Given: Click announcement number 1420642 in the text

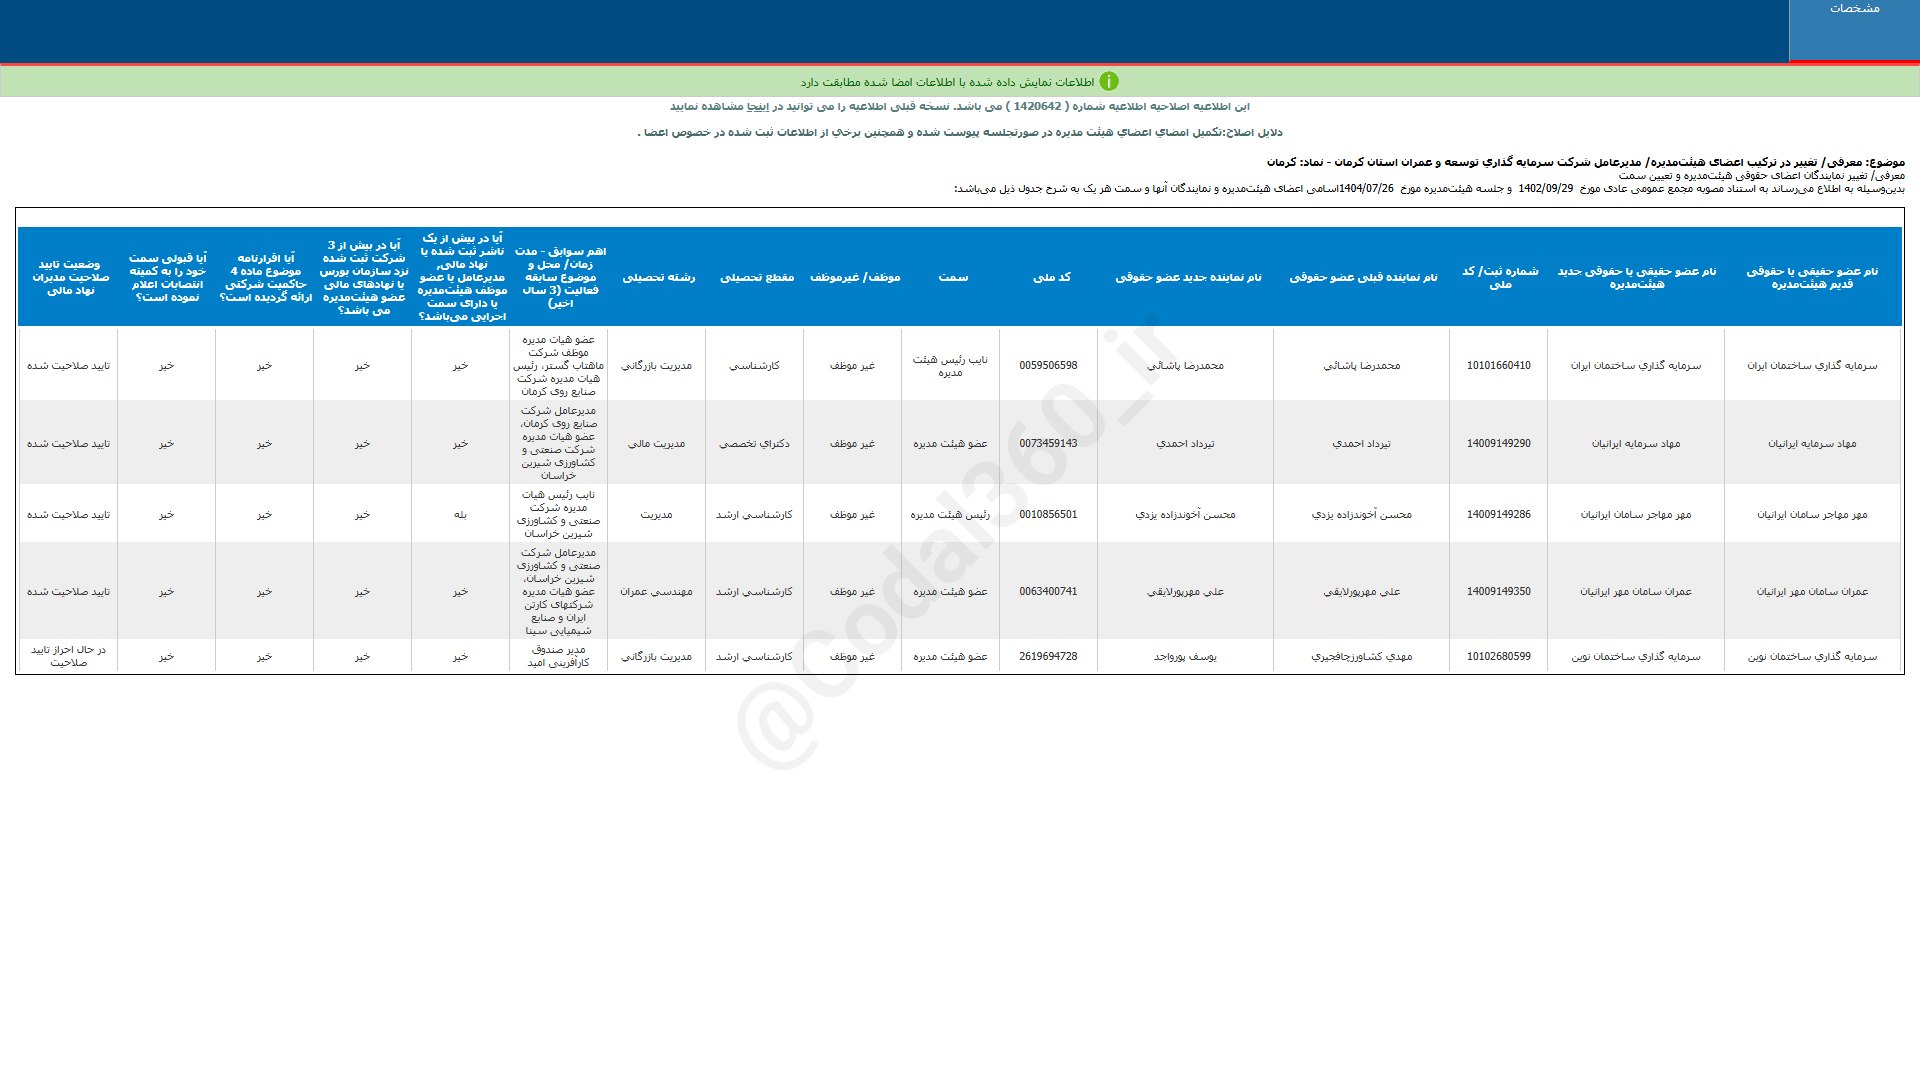Looking at the screenshot, I should point(1037,107).
